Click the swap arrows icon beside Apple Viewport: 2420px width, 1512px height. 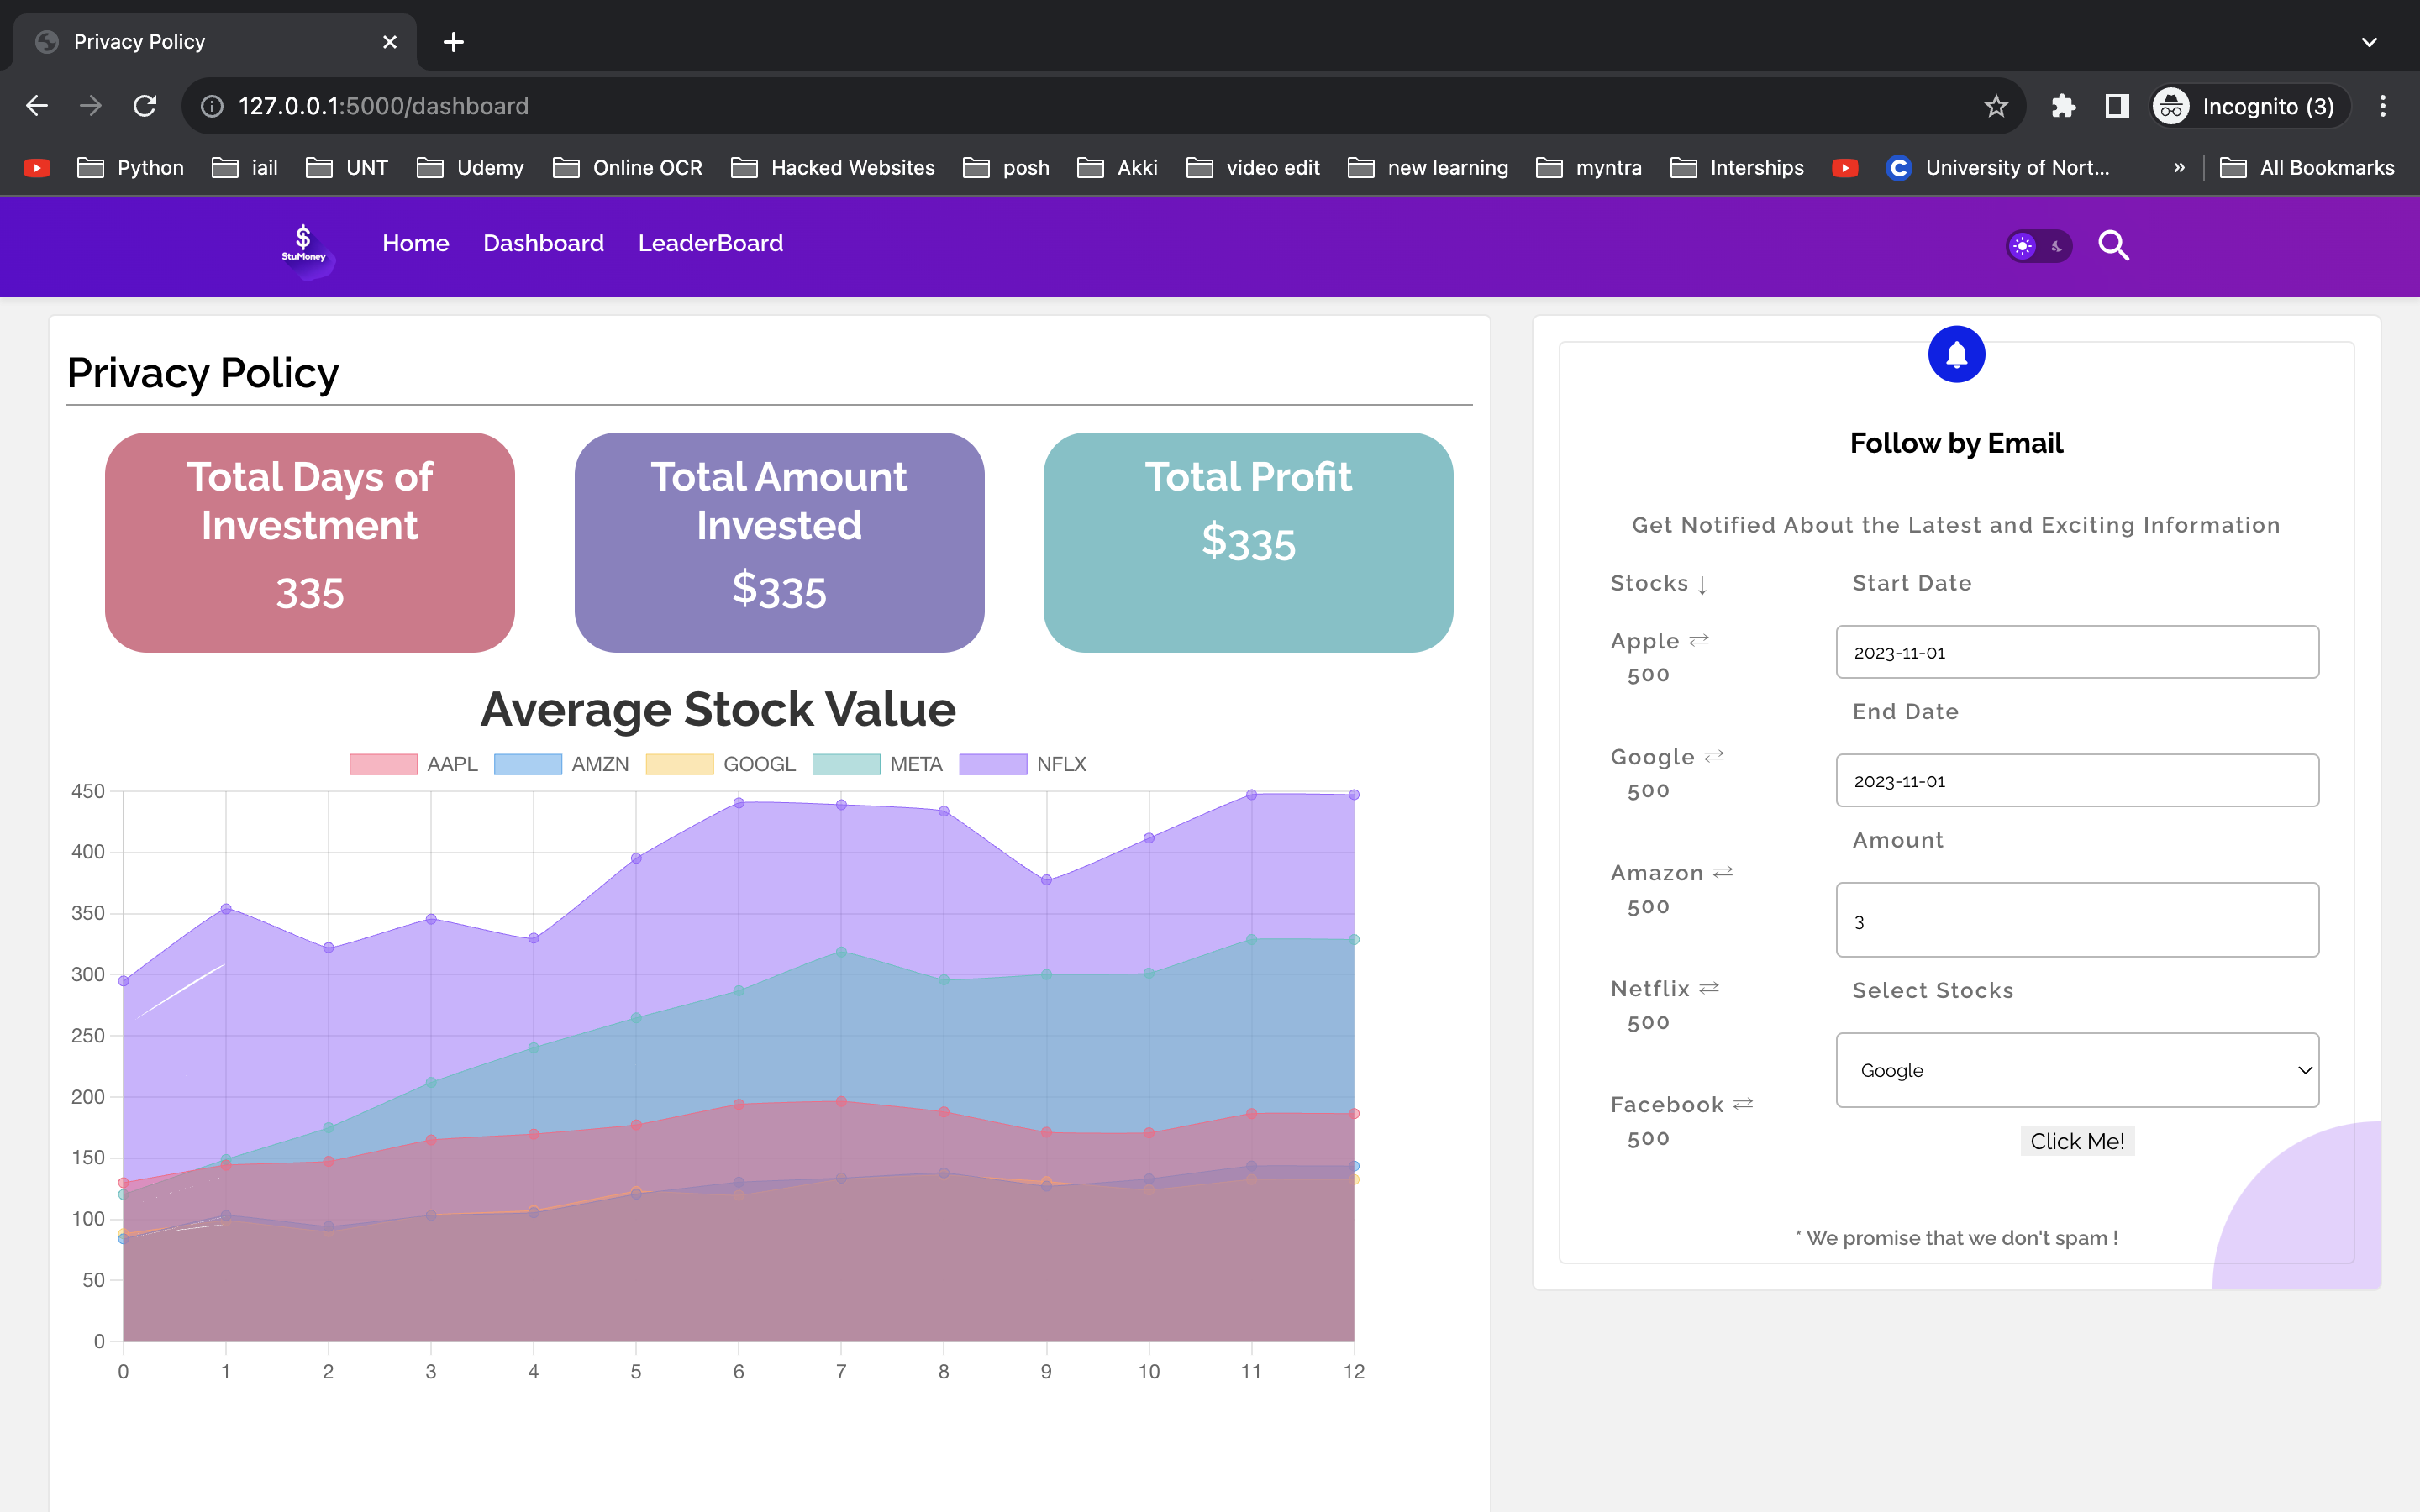click(x=1699, y=640)
